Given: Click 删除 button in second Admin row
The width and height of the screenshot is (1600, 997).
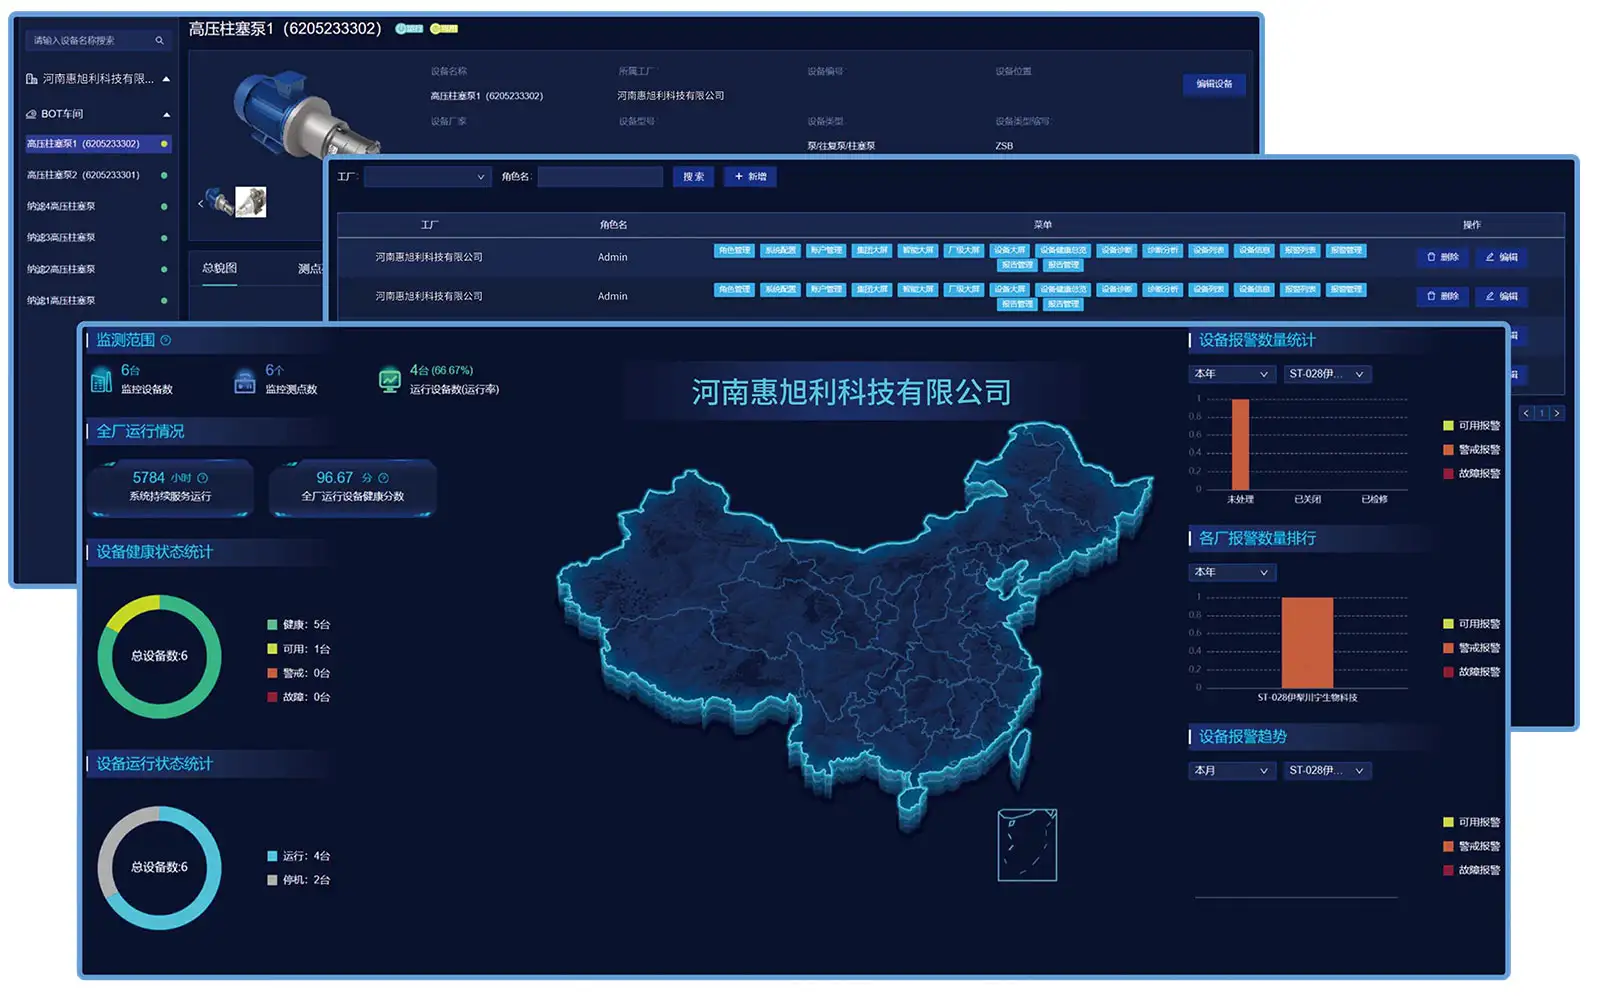Looking at the screenshot, I should pyautogui.click(x=1442, y=296).
